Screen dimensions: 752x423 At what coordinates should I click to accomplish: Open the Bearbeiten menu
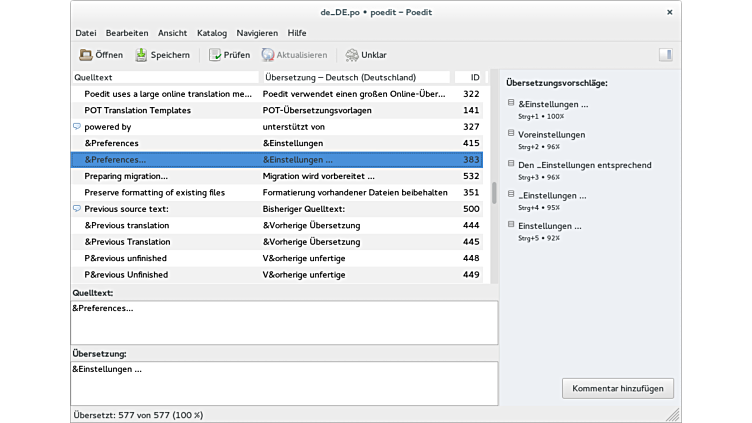pyautogui.click(x=127, y=33)
